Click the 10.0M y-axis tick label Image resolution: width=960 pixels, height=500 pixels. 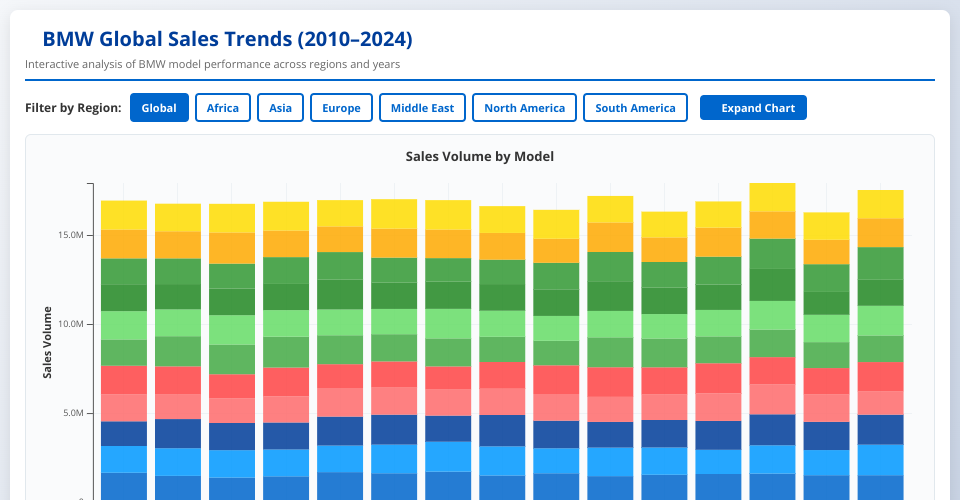tap(70, 324)
